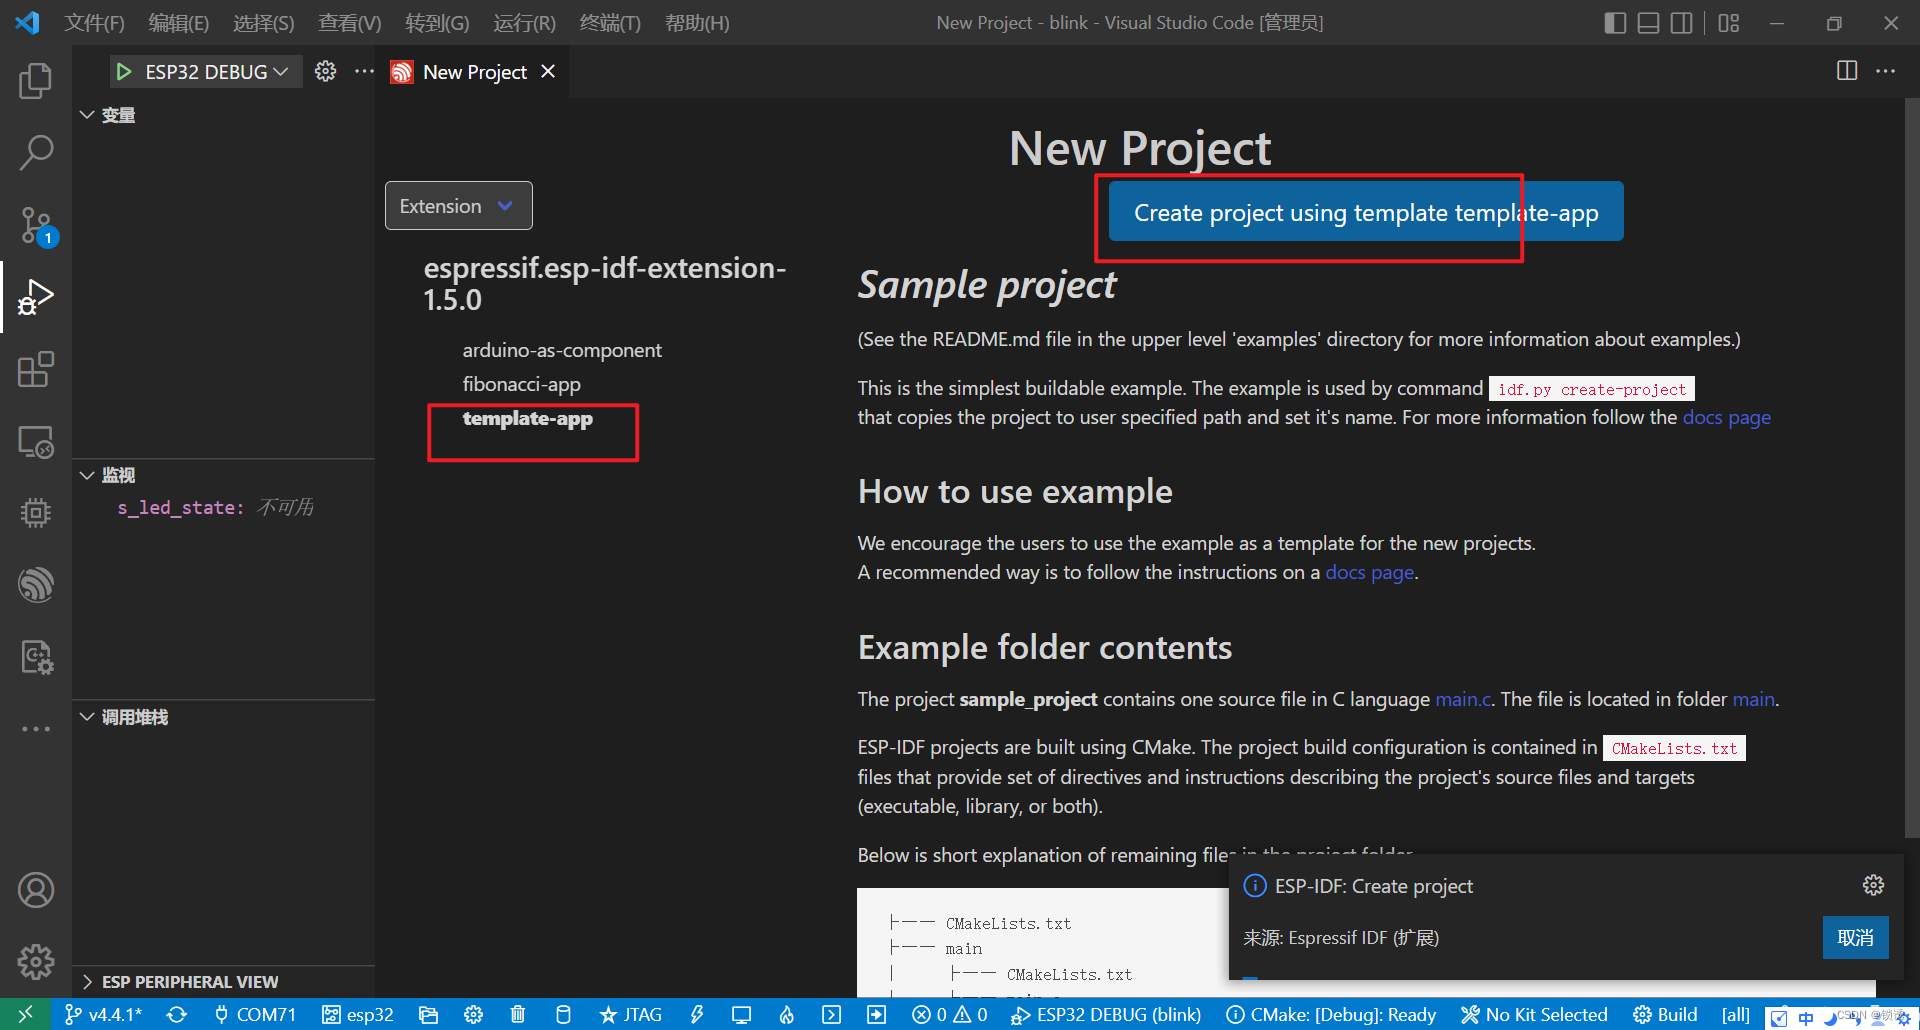Open the 终端(T) menu
This screenshot has height=1030, width=1920.
(610, 22)
